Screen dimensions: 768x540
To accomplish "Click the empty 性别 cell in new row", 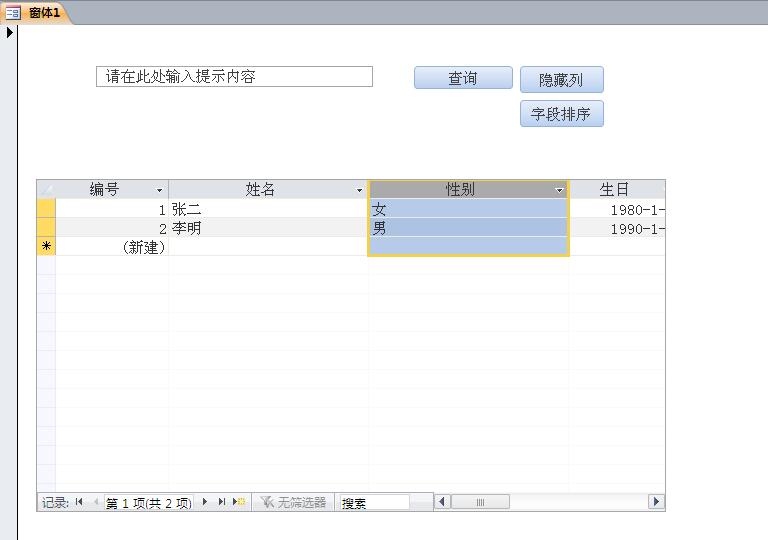I will click(468, 246).
